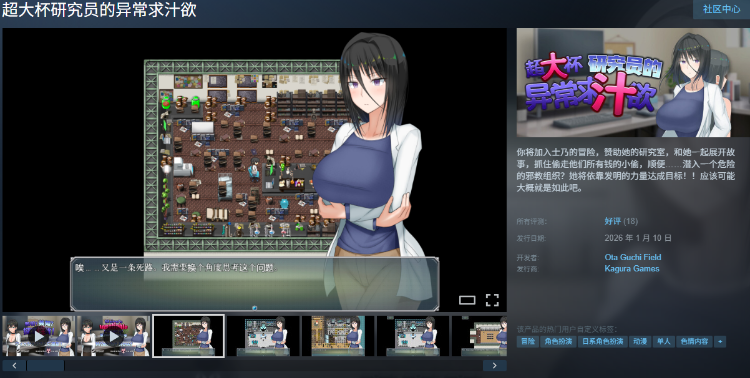The height and width of the screenshot is (378, 750).
Task: Select the 动漫 tag
Action: pos(640,342)
